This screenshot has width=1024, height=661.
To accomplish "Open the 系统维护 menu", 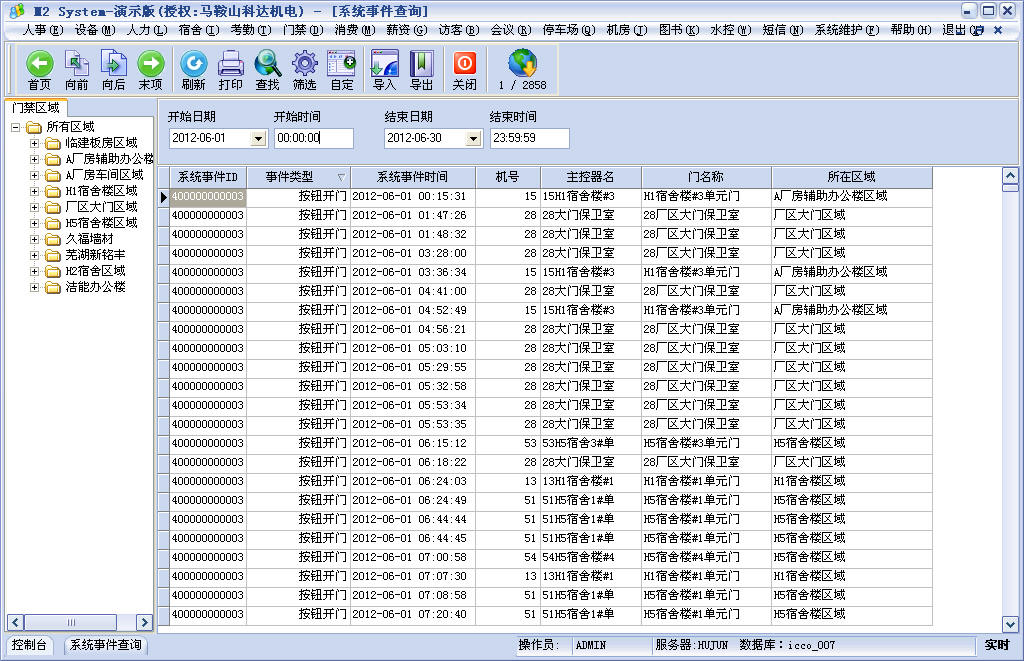I will coord(846,30).
